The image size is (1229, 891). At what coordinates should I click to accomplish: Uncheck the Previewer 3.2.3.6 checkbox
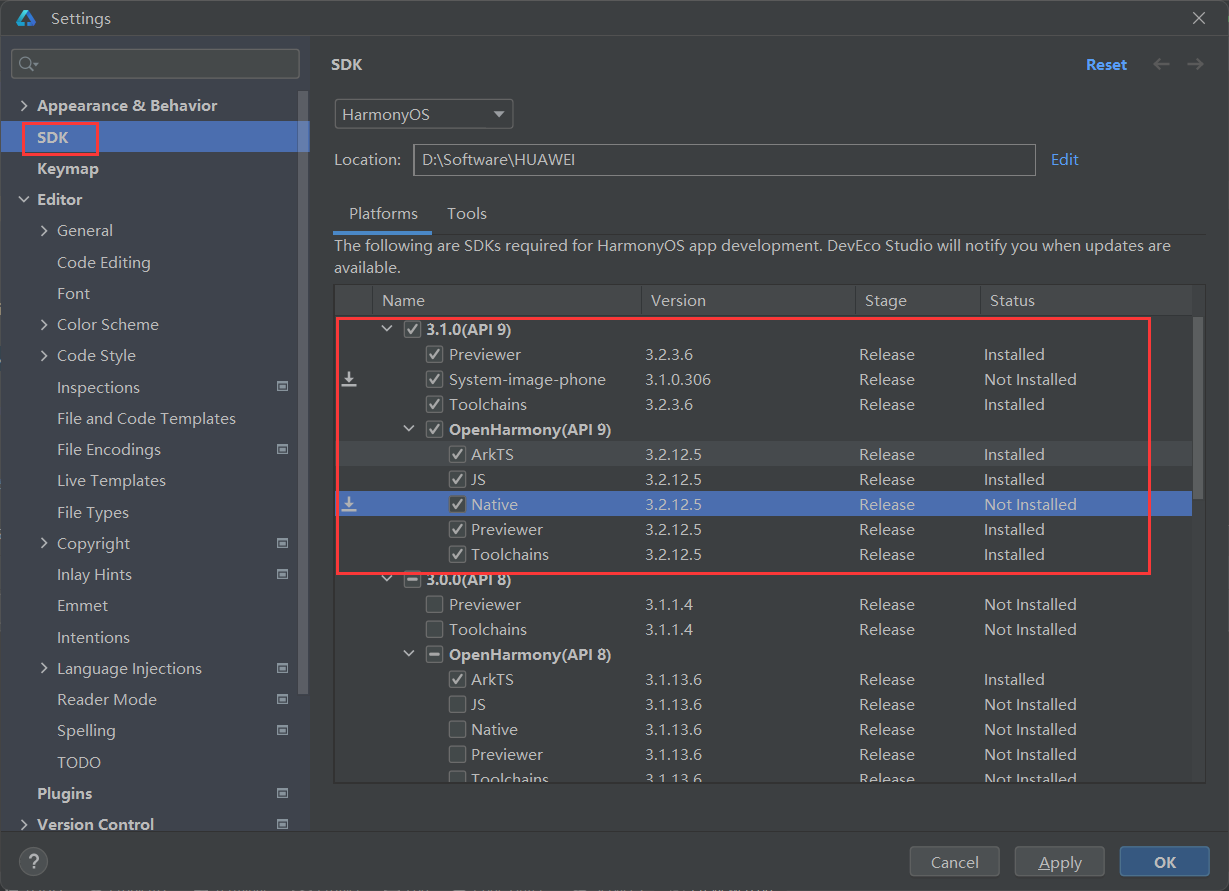point(434,354)
